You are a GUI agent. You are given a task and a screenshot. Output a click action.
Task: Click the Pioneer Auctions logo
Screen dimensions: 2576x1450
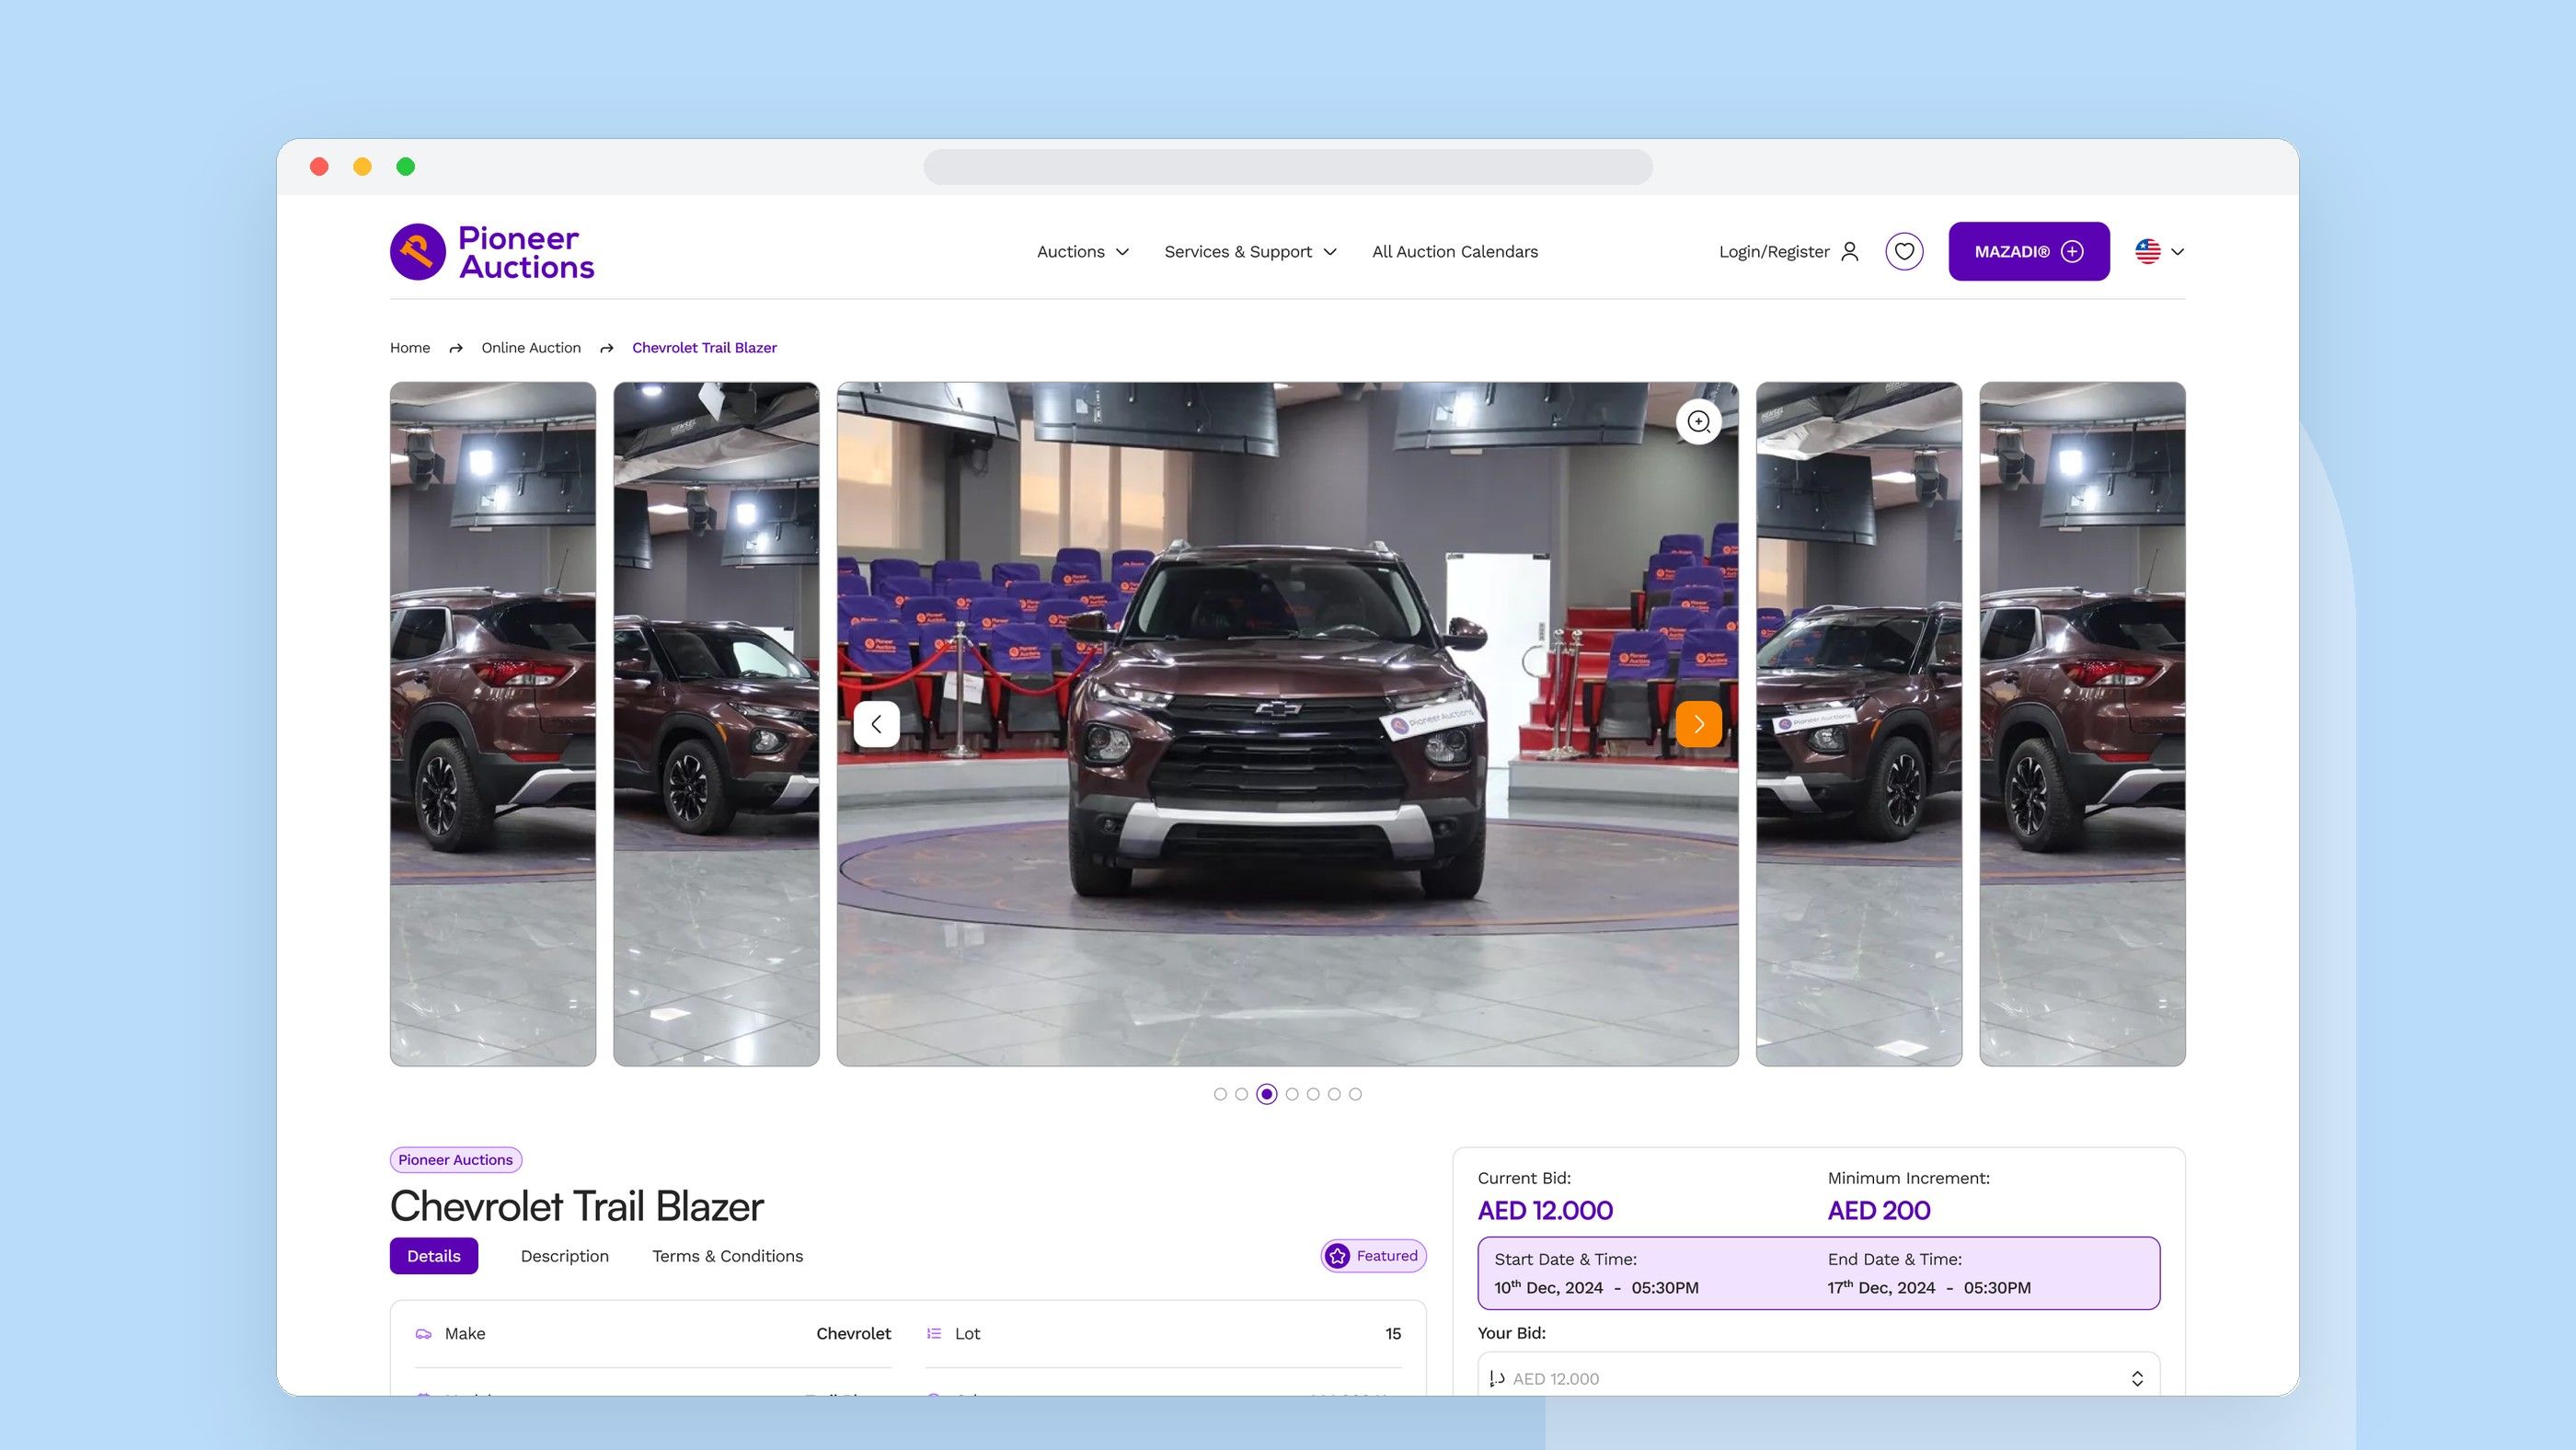click(x=492, y=252)
